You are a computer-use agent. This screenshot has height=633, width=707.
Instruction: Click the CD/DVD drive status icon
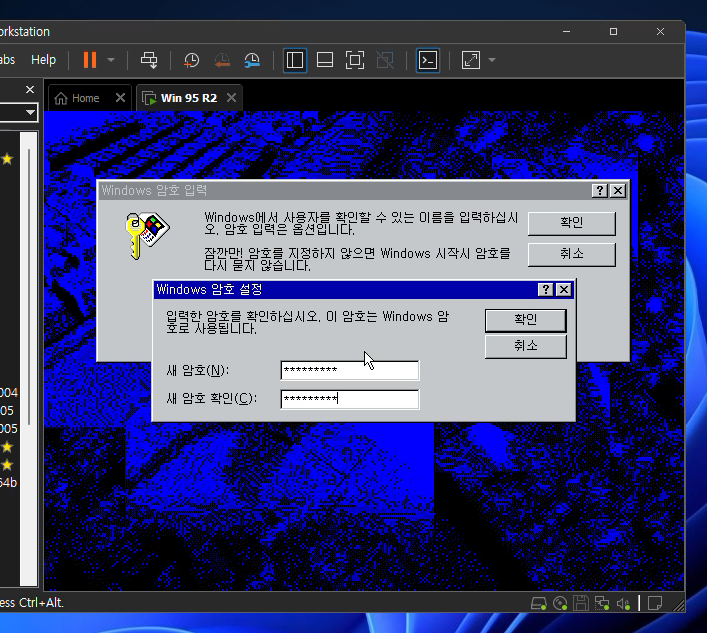click(x=560, y=603)
